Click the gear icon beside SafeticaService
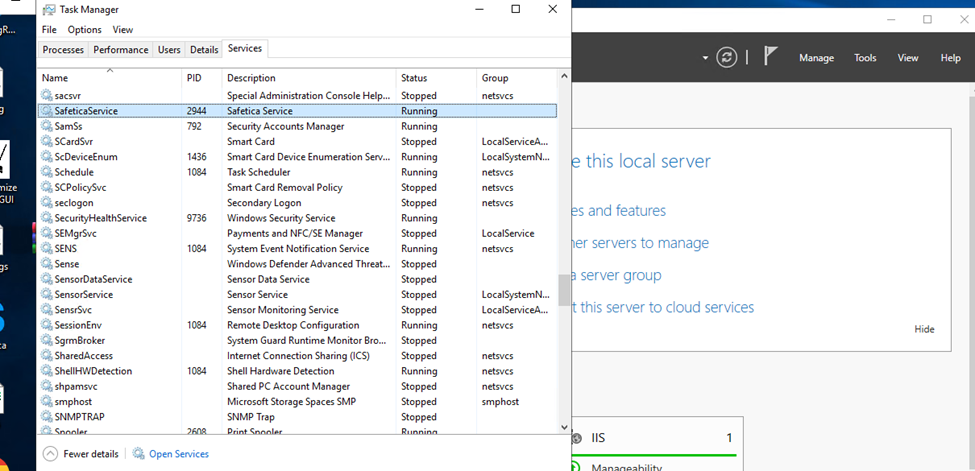The height and width of the screenshot is (471, 975). click(x=47, y=111)
